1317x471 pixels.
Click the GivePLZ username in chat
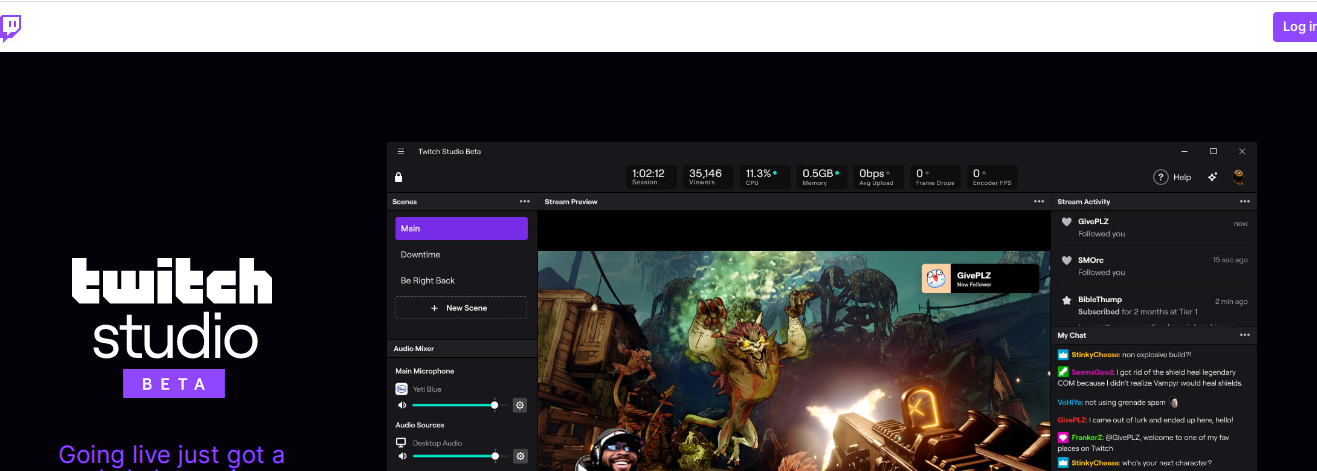pyautogui.click(x=1071, y=420)
